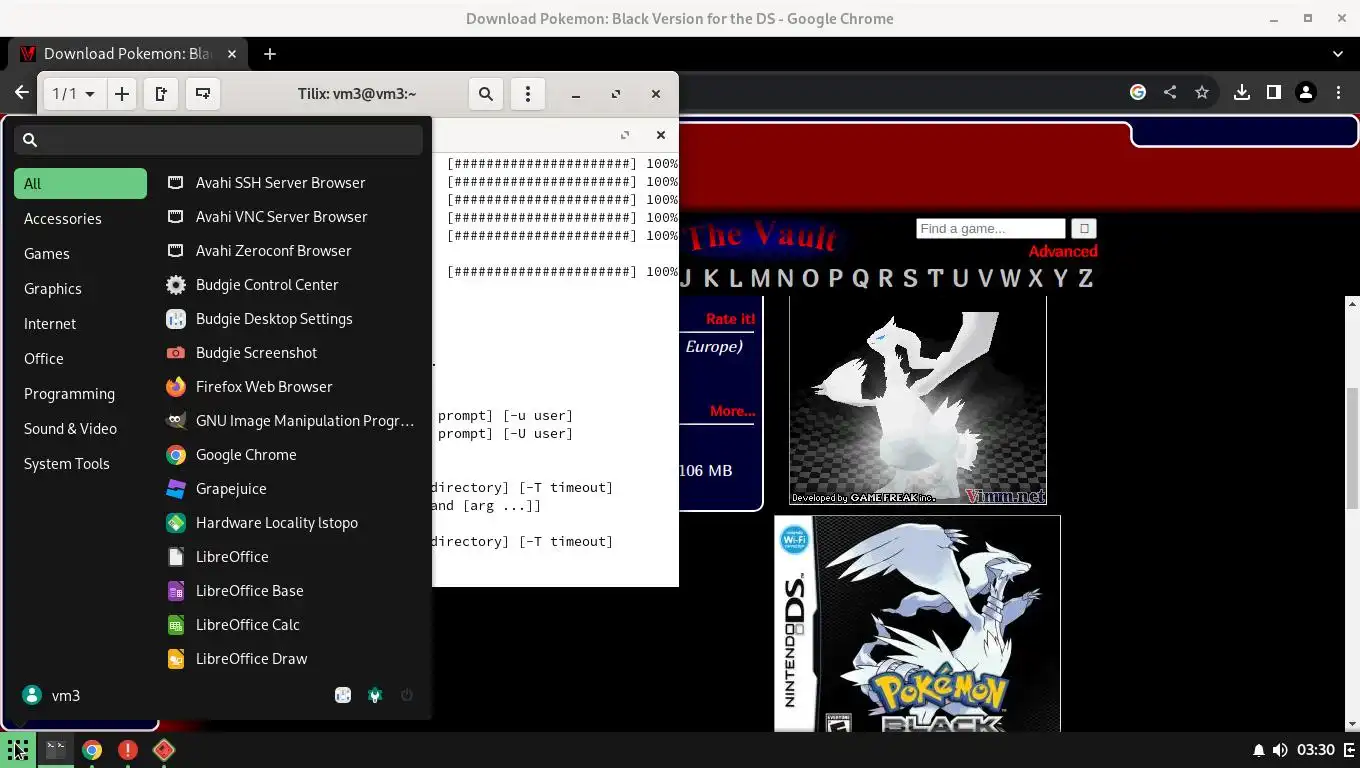Click the Reshiram title screen image

918,401
